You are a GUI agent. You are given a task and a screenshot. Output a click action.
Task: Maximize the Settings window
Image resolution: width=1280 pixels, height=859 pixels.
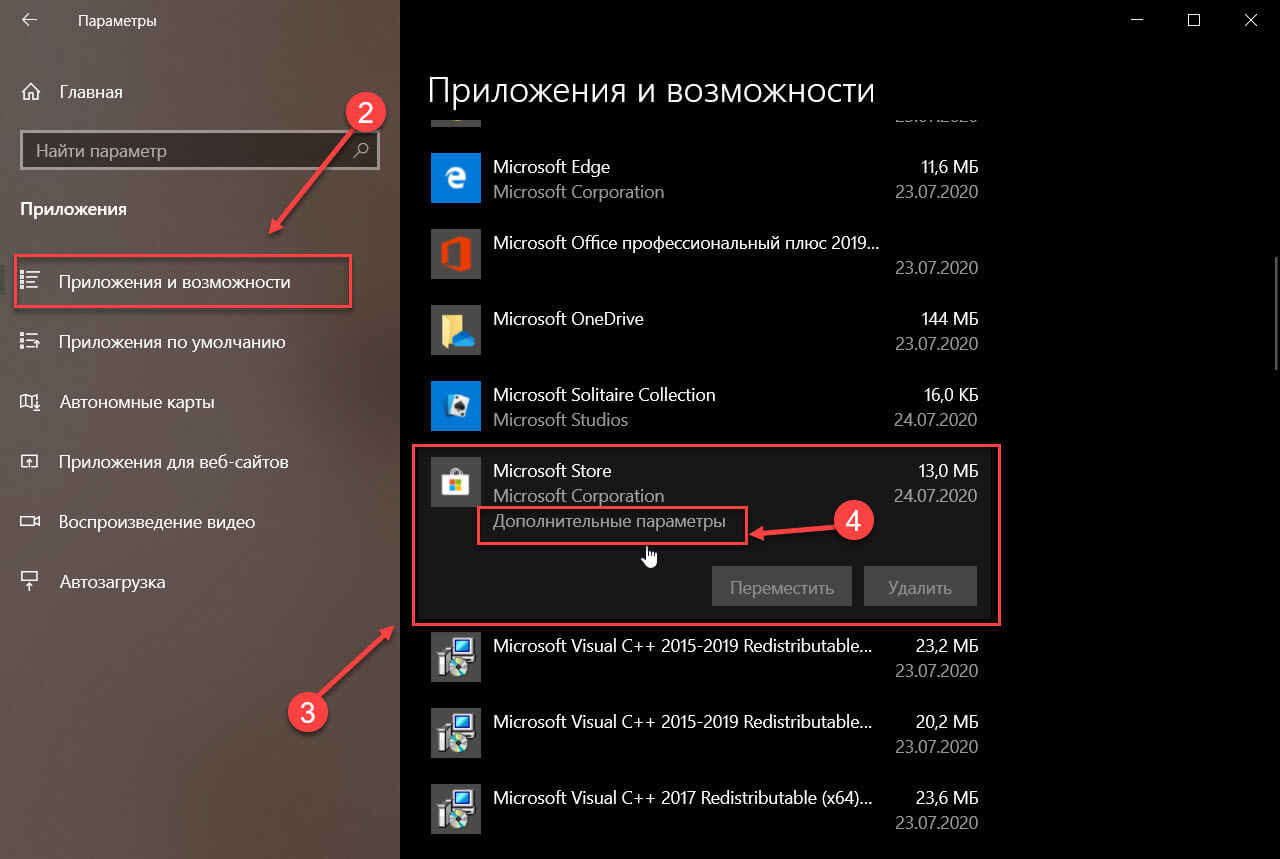click(1193, 20)
